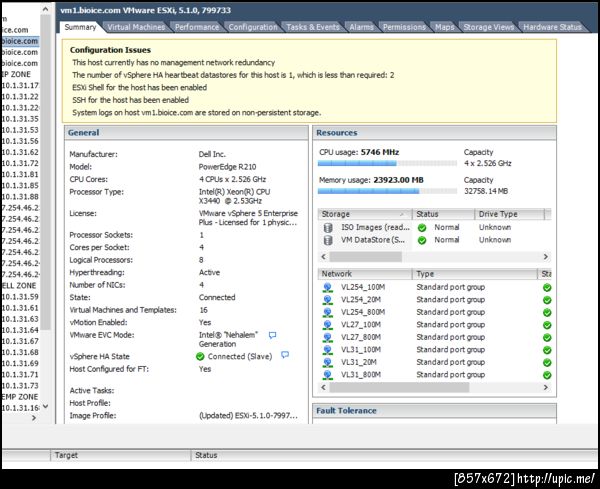Click the green Normal status icon for VM DataStore
This screenshot has width=600, height=489.
point(422,240)
